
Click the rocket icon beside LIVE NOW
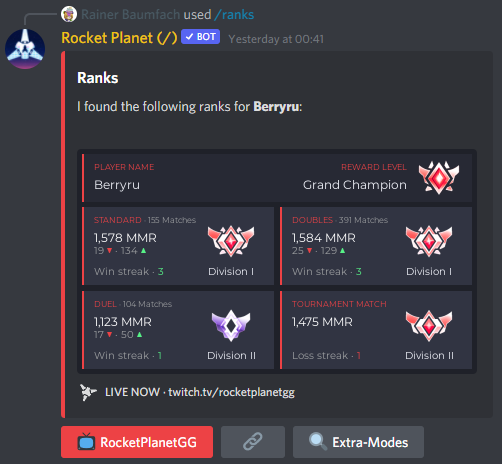88,392
